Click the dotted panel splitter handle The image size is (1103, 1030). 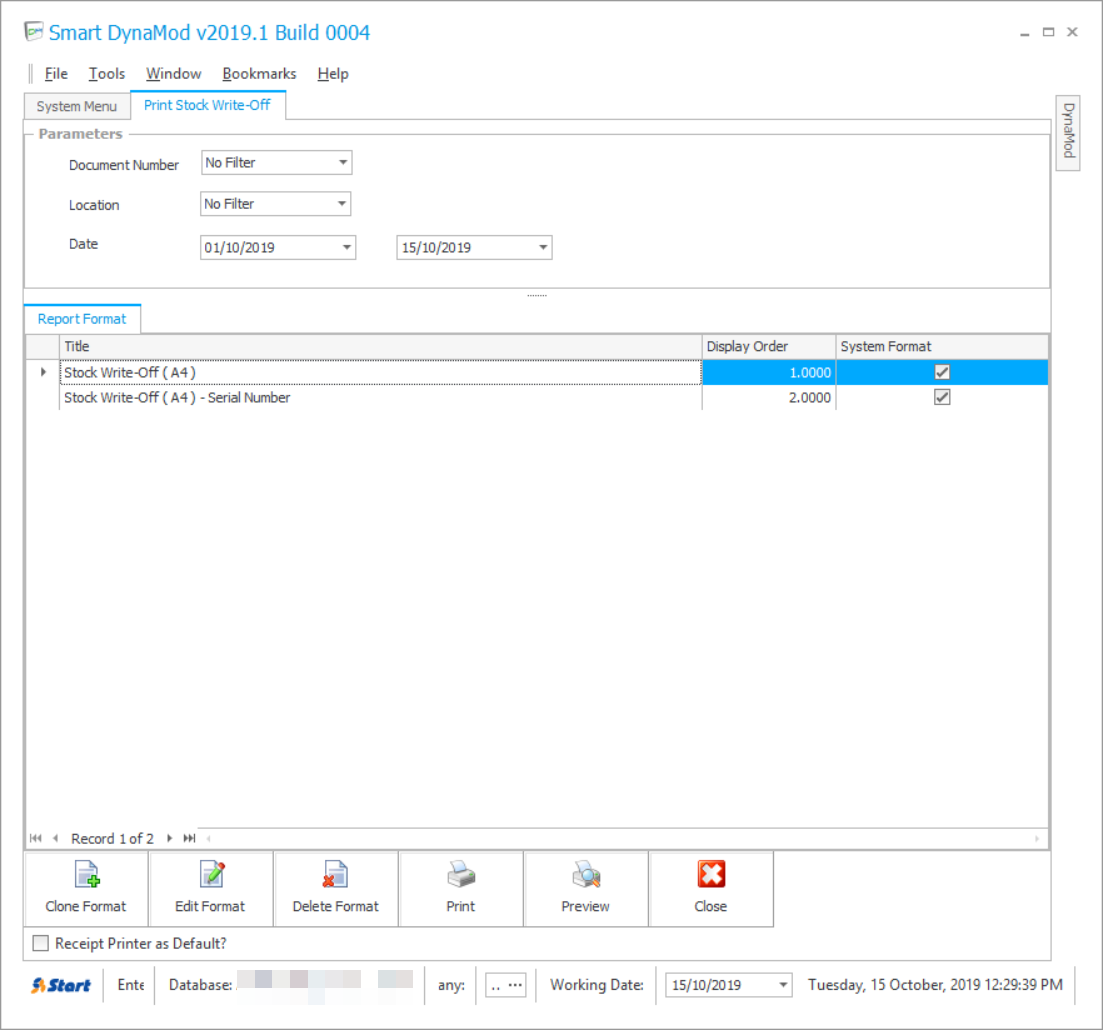[537, 295]
